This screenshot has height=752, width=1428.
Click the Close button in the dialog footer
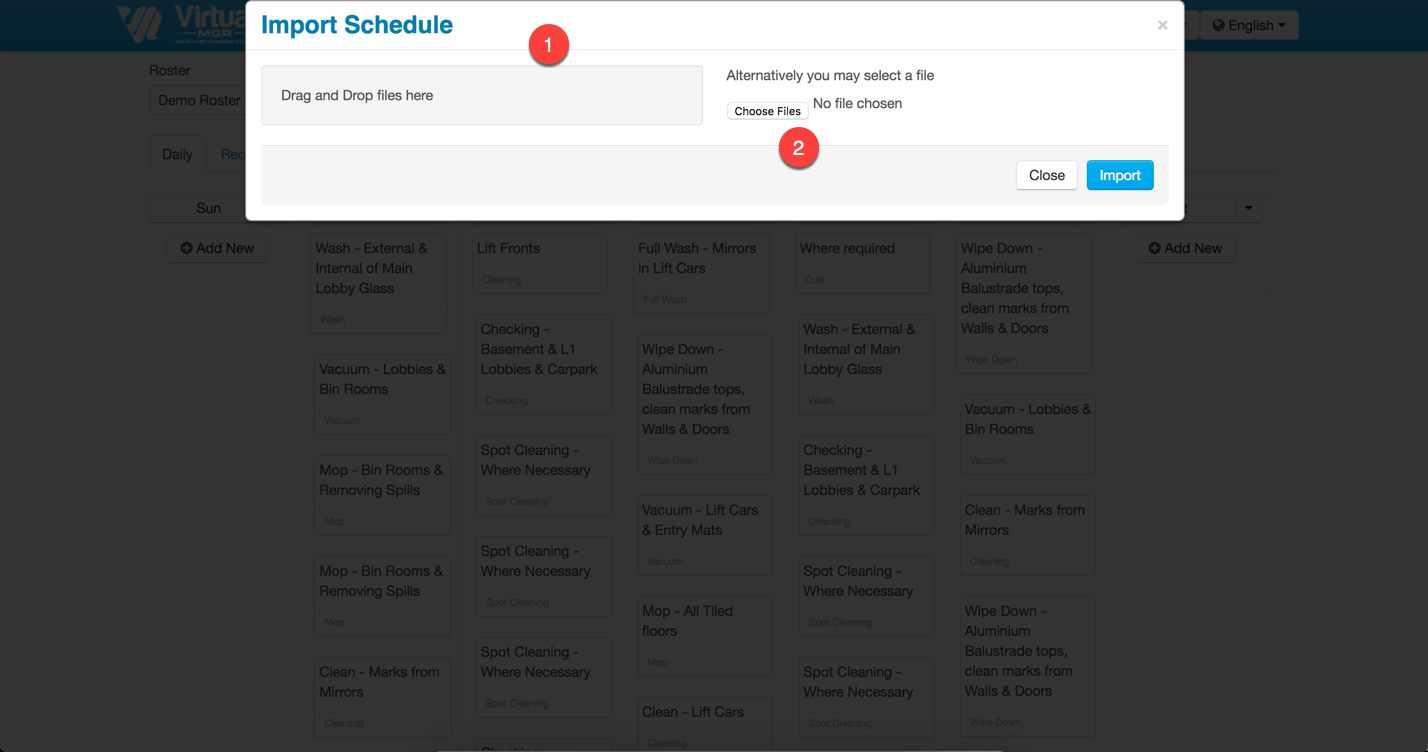[x=1046, y=175]
